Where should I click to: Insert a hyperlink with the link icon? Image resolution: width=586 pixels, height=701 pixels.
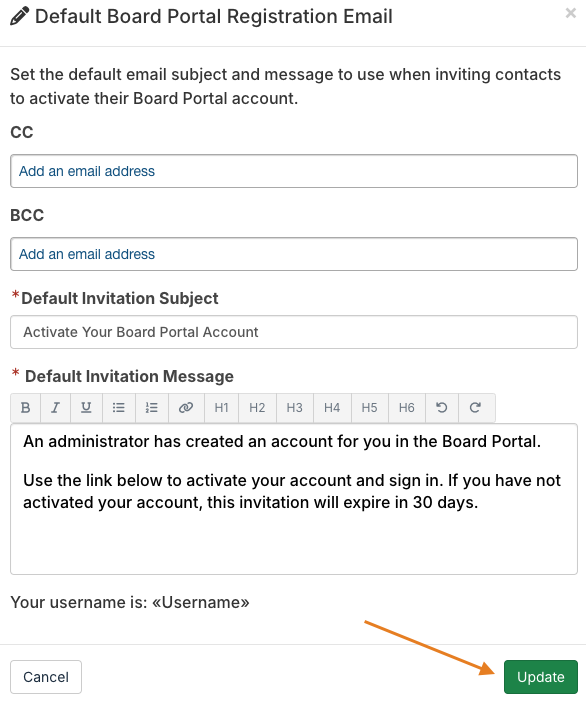coord(186,408)
